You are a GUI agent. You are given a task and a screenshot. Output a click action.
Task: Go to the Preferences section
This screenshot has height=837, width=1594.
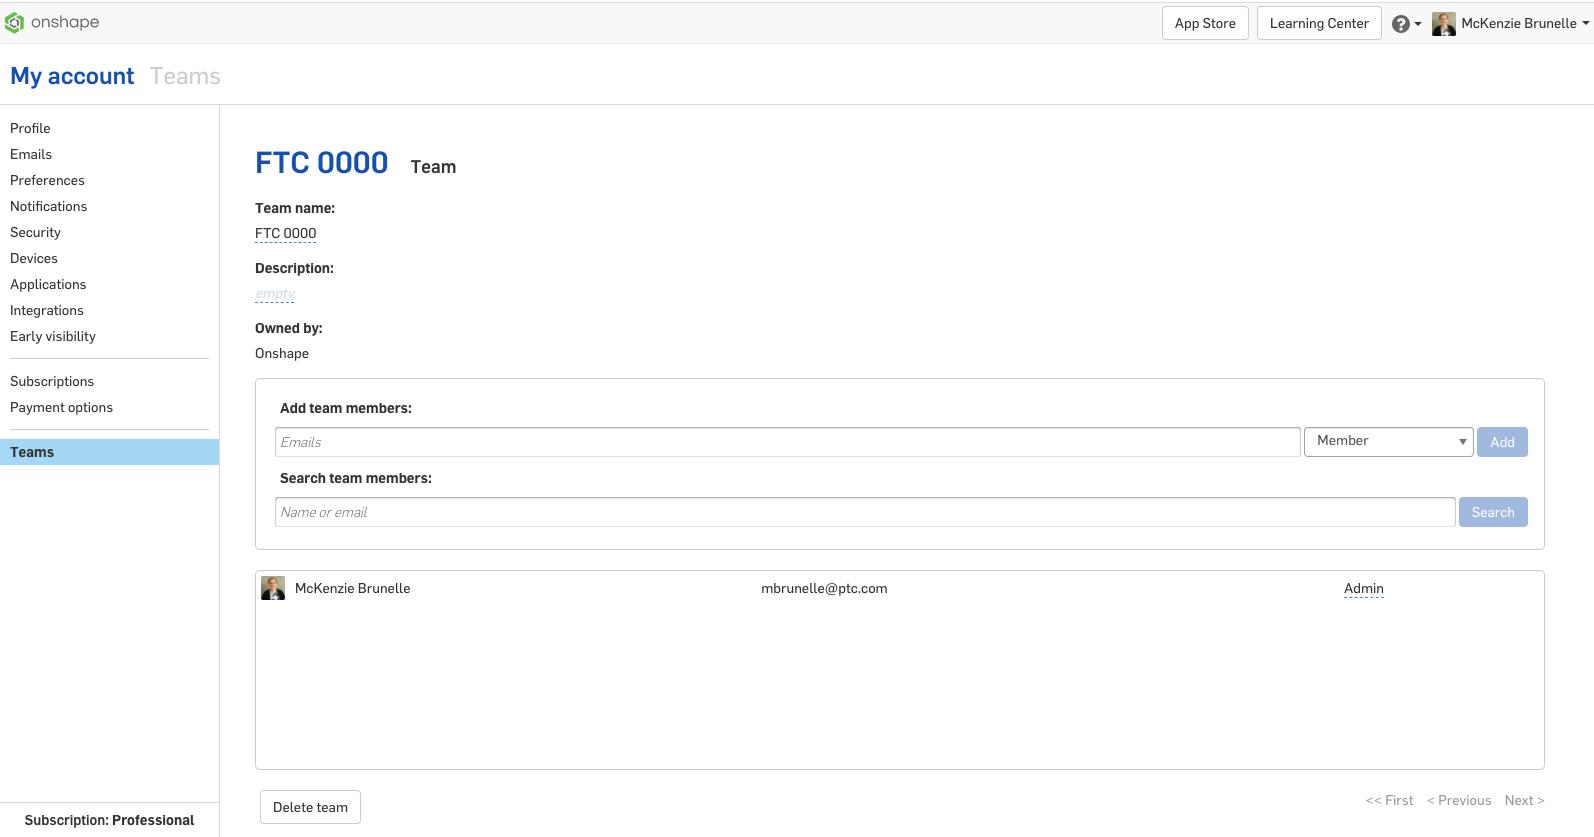coord(47,180)
